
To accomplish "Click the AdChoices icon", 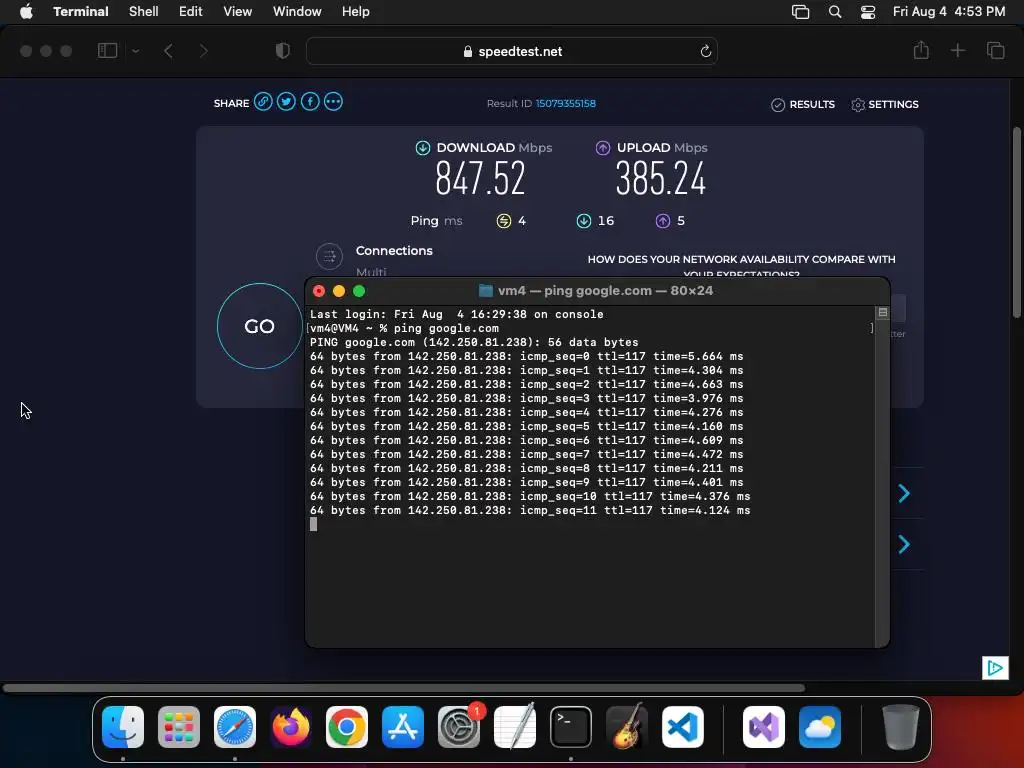I will [x=995, y=667].
